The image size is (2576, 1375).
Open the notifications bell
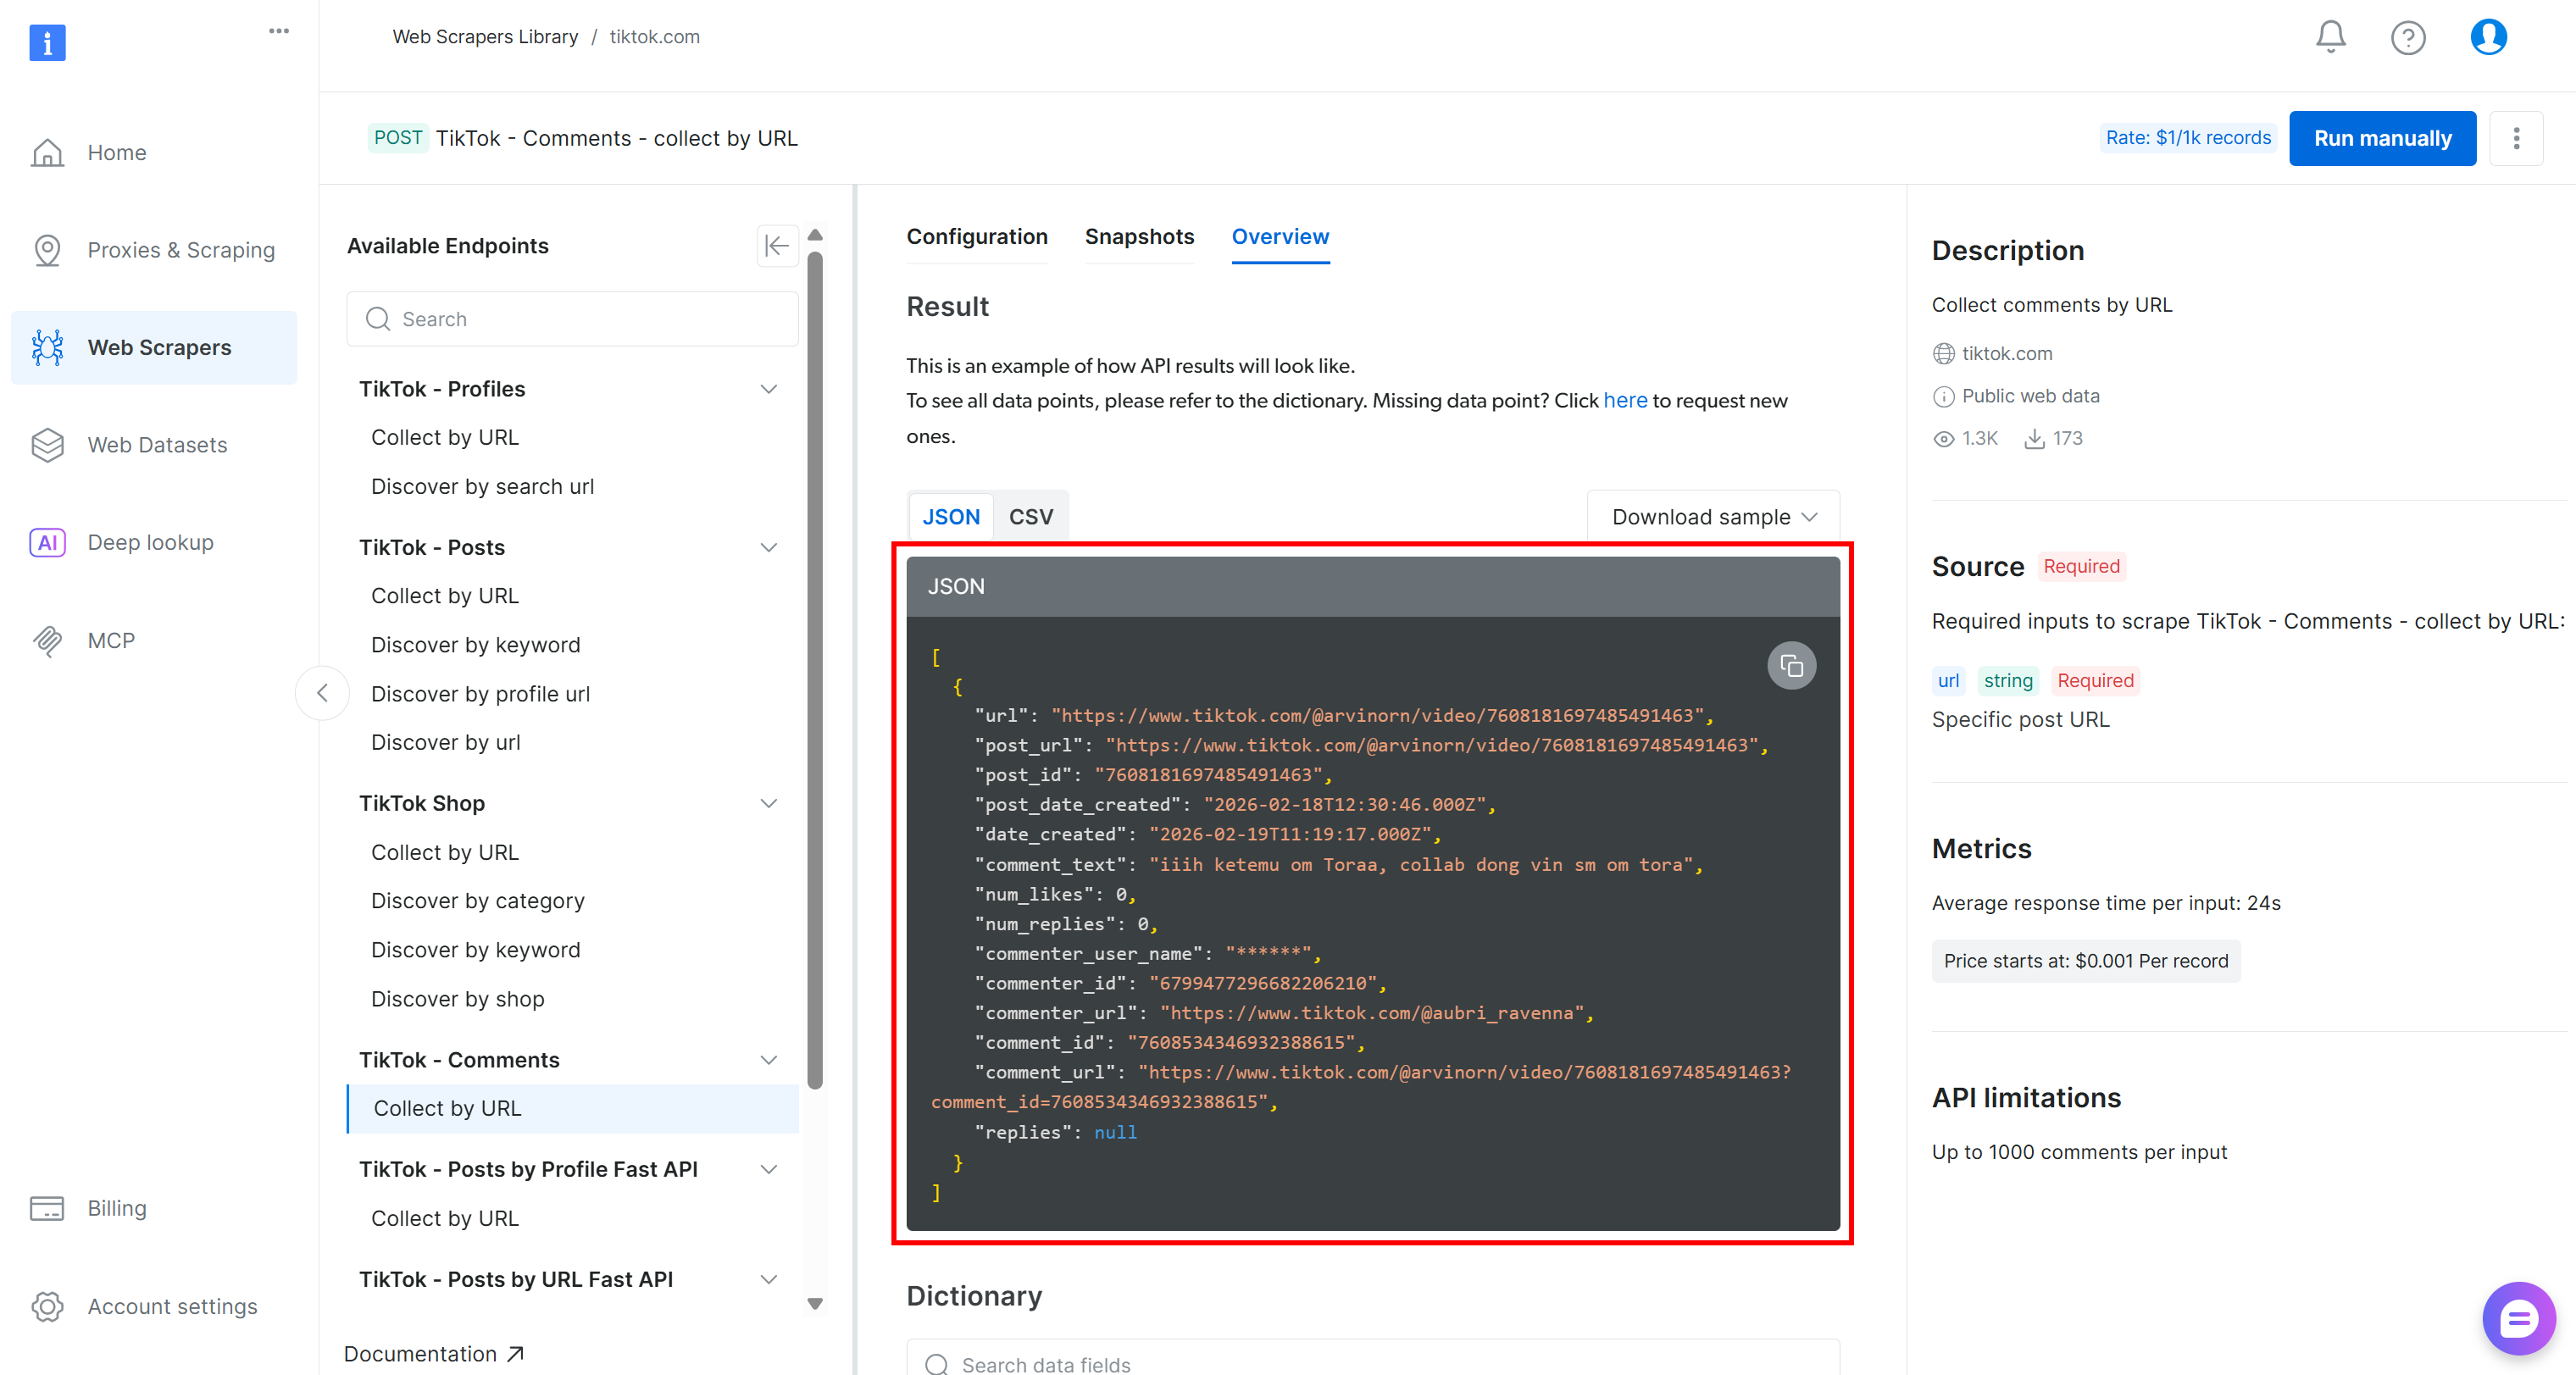point(2330,37)
